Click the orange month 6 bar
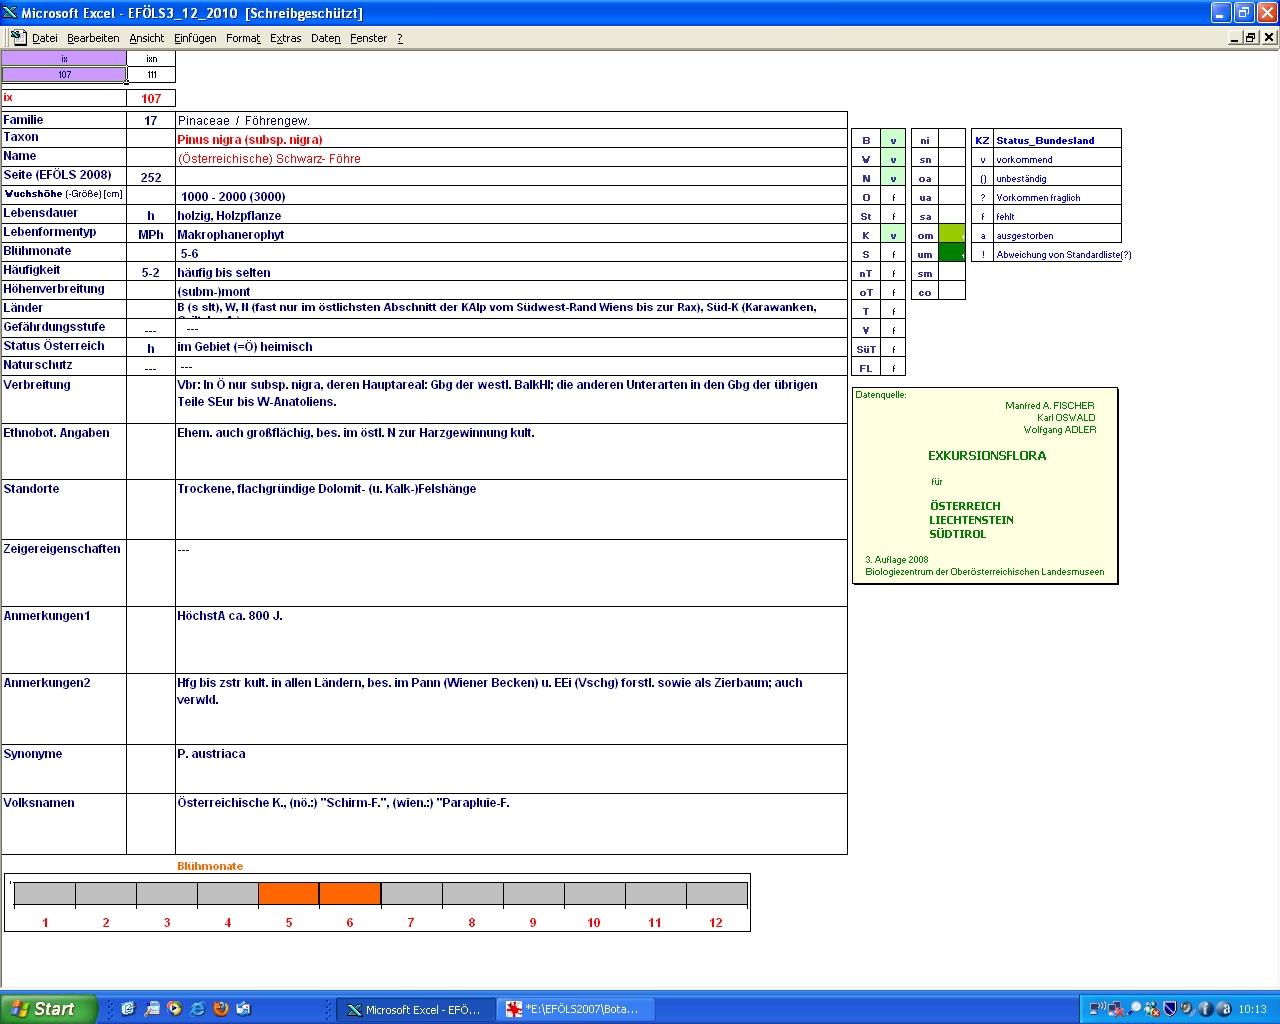 [350, 894]
